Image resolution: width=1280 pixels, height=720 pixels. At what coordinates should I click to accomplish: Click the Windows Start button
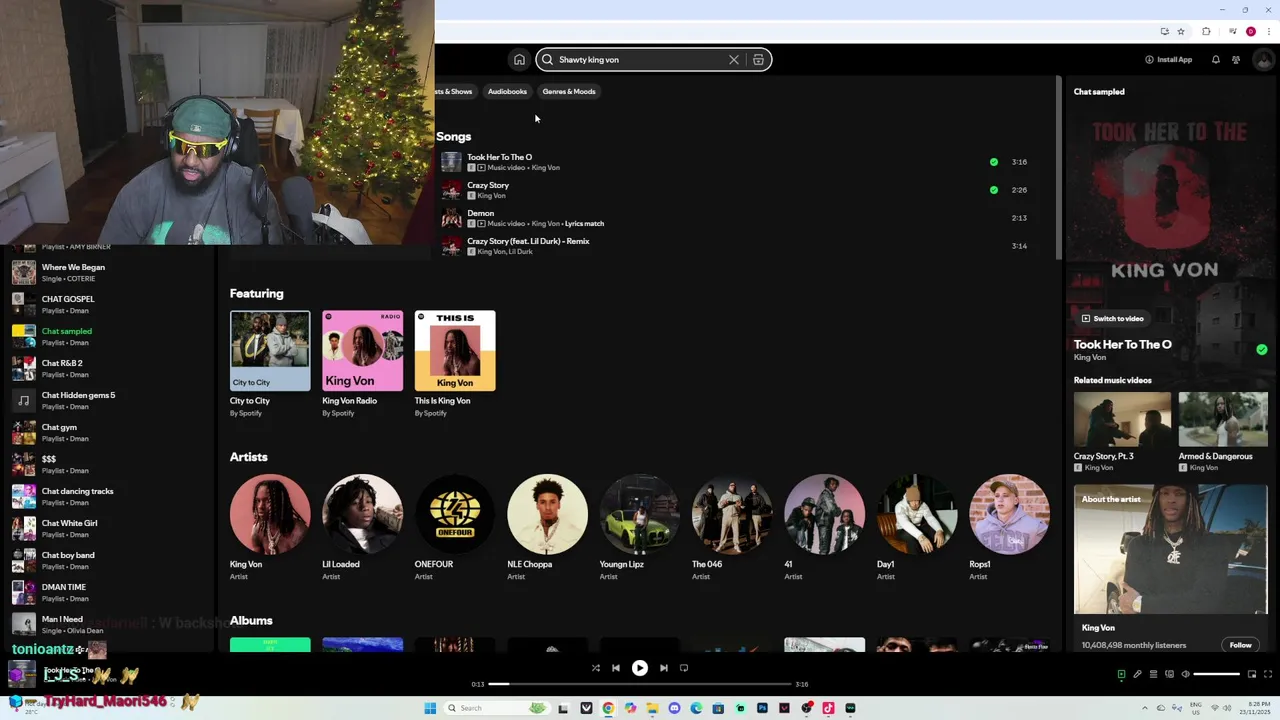point(430,708)
